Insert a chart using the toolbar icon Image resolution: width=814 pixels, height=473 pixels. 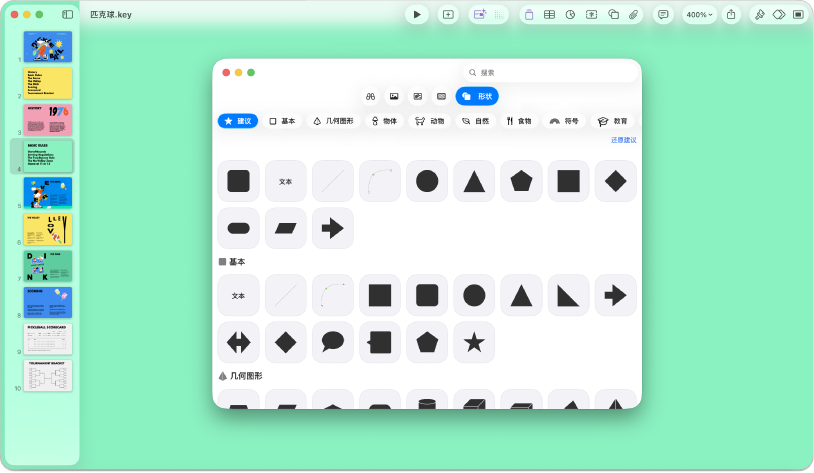coord(570,15)
